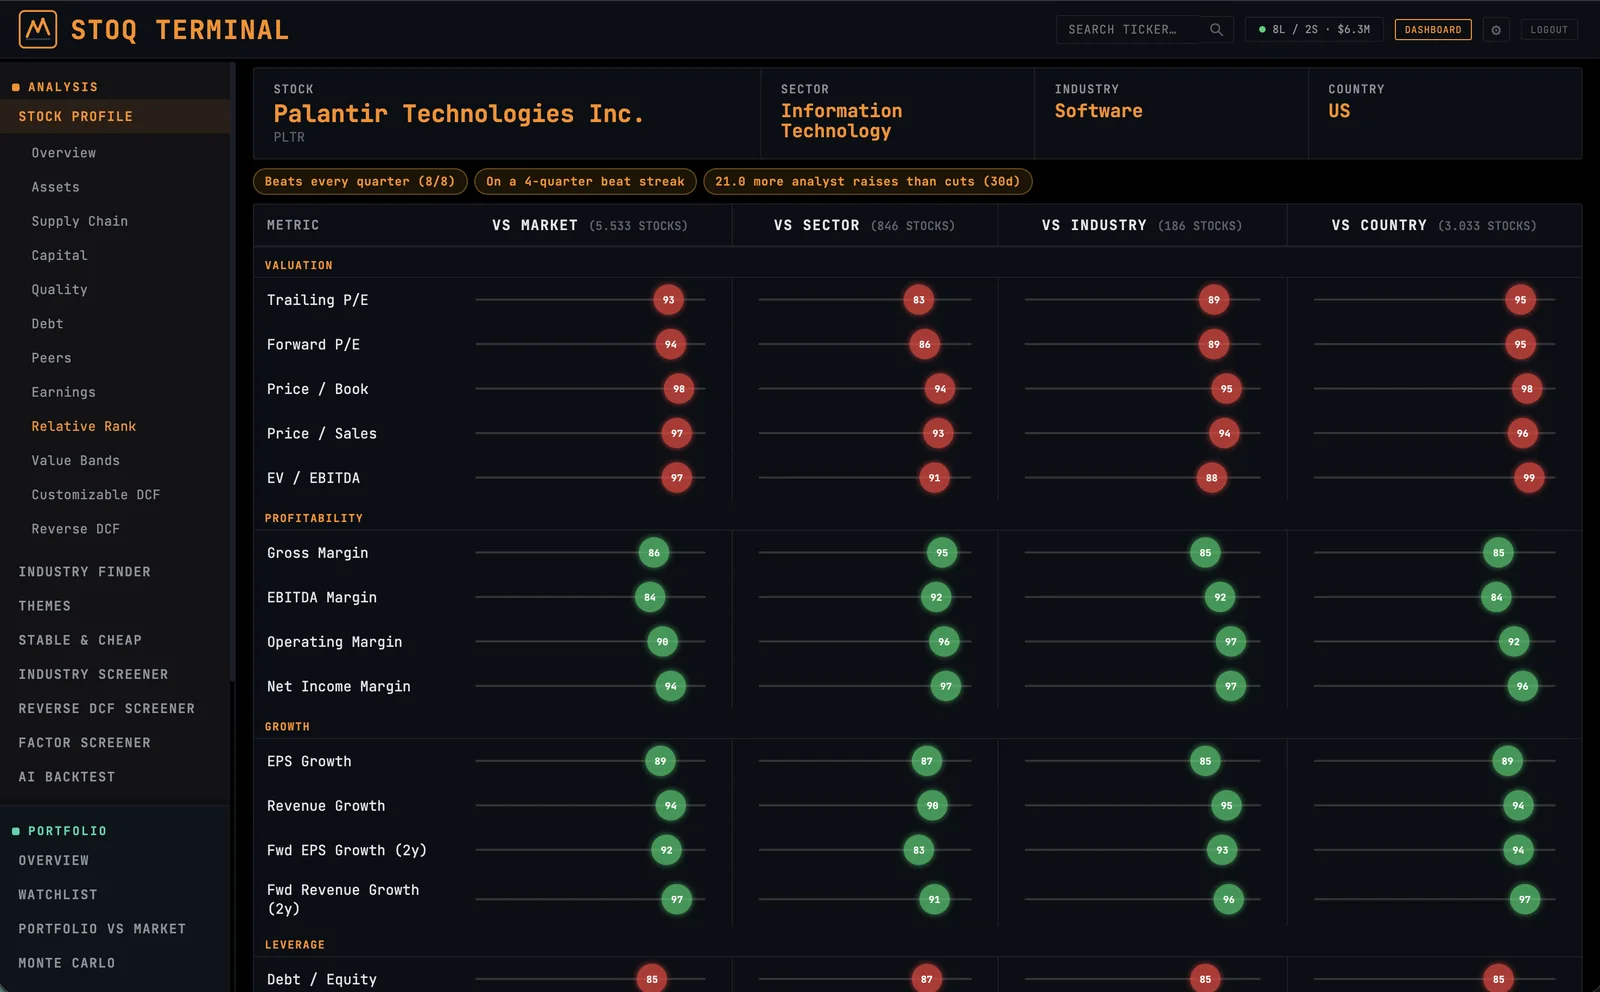Screen dimensions: 1600x992
Task: Open the portfolio status 8L / 2S badge
Action: [1314, 30]
